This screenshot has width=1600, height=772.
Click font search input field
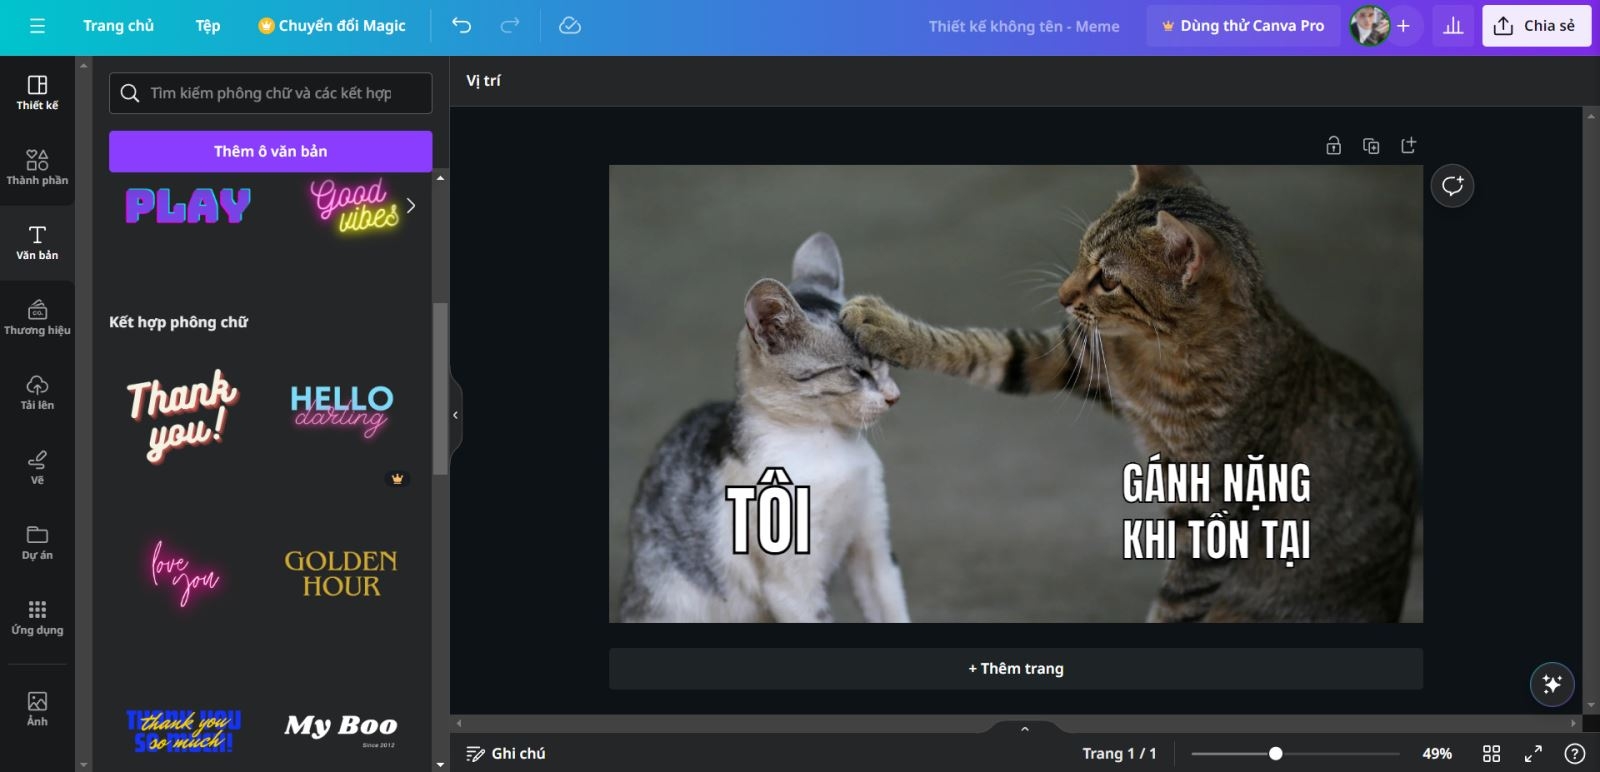coord(270,93)
